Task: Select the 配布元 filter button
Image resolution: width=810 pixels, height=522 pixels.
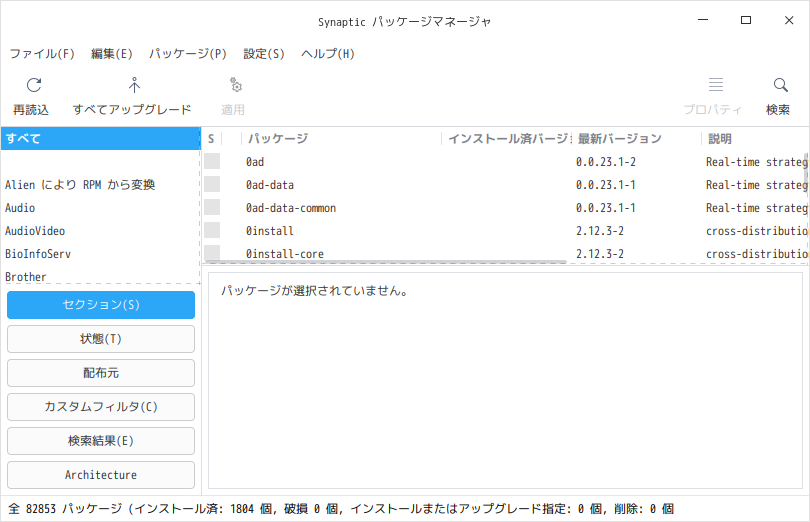Action: tap(101, 373)
